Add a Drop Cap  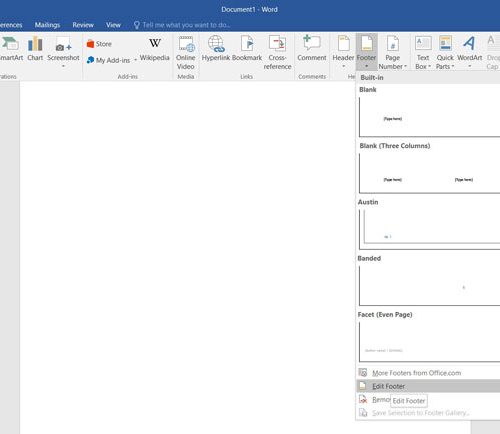click(493, 53)
